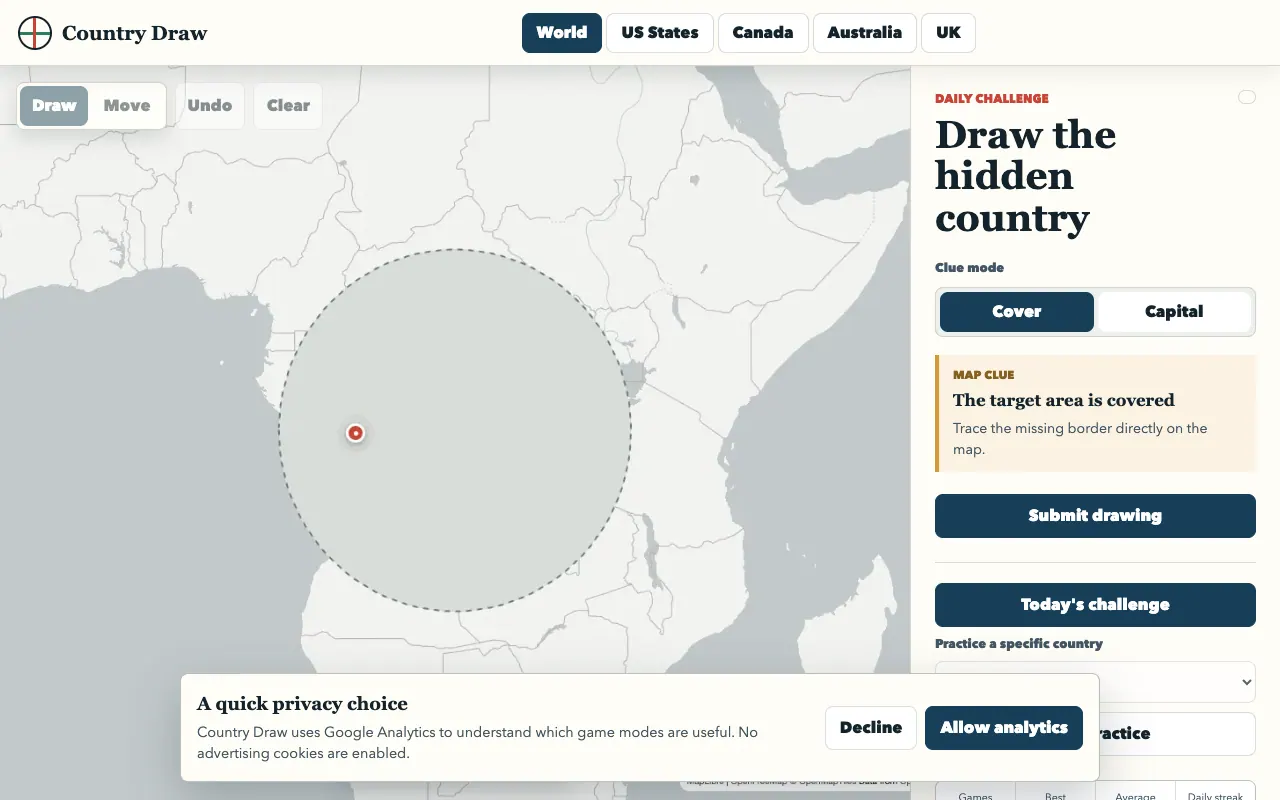Select Cover clue mode
1280x800 pixels.
[1017, 312]
